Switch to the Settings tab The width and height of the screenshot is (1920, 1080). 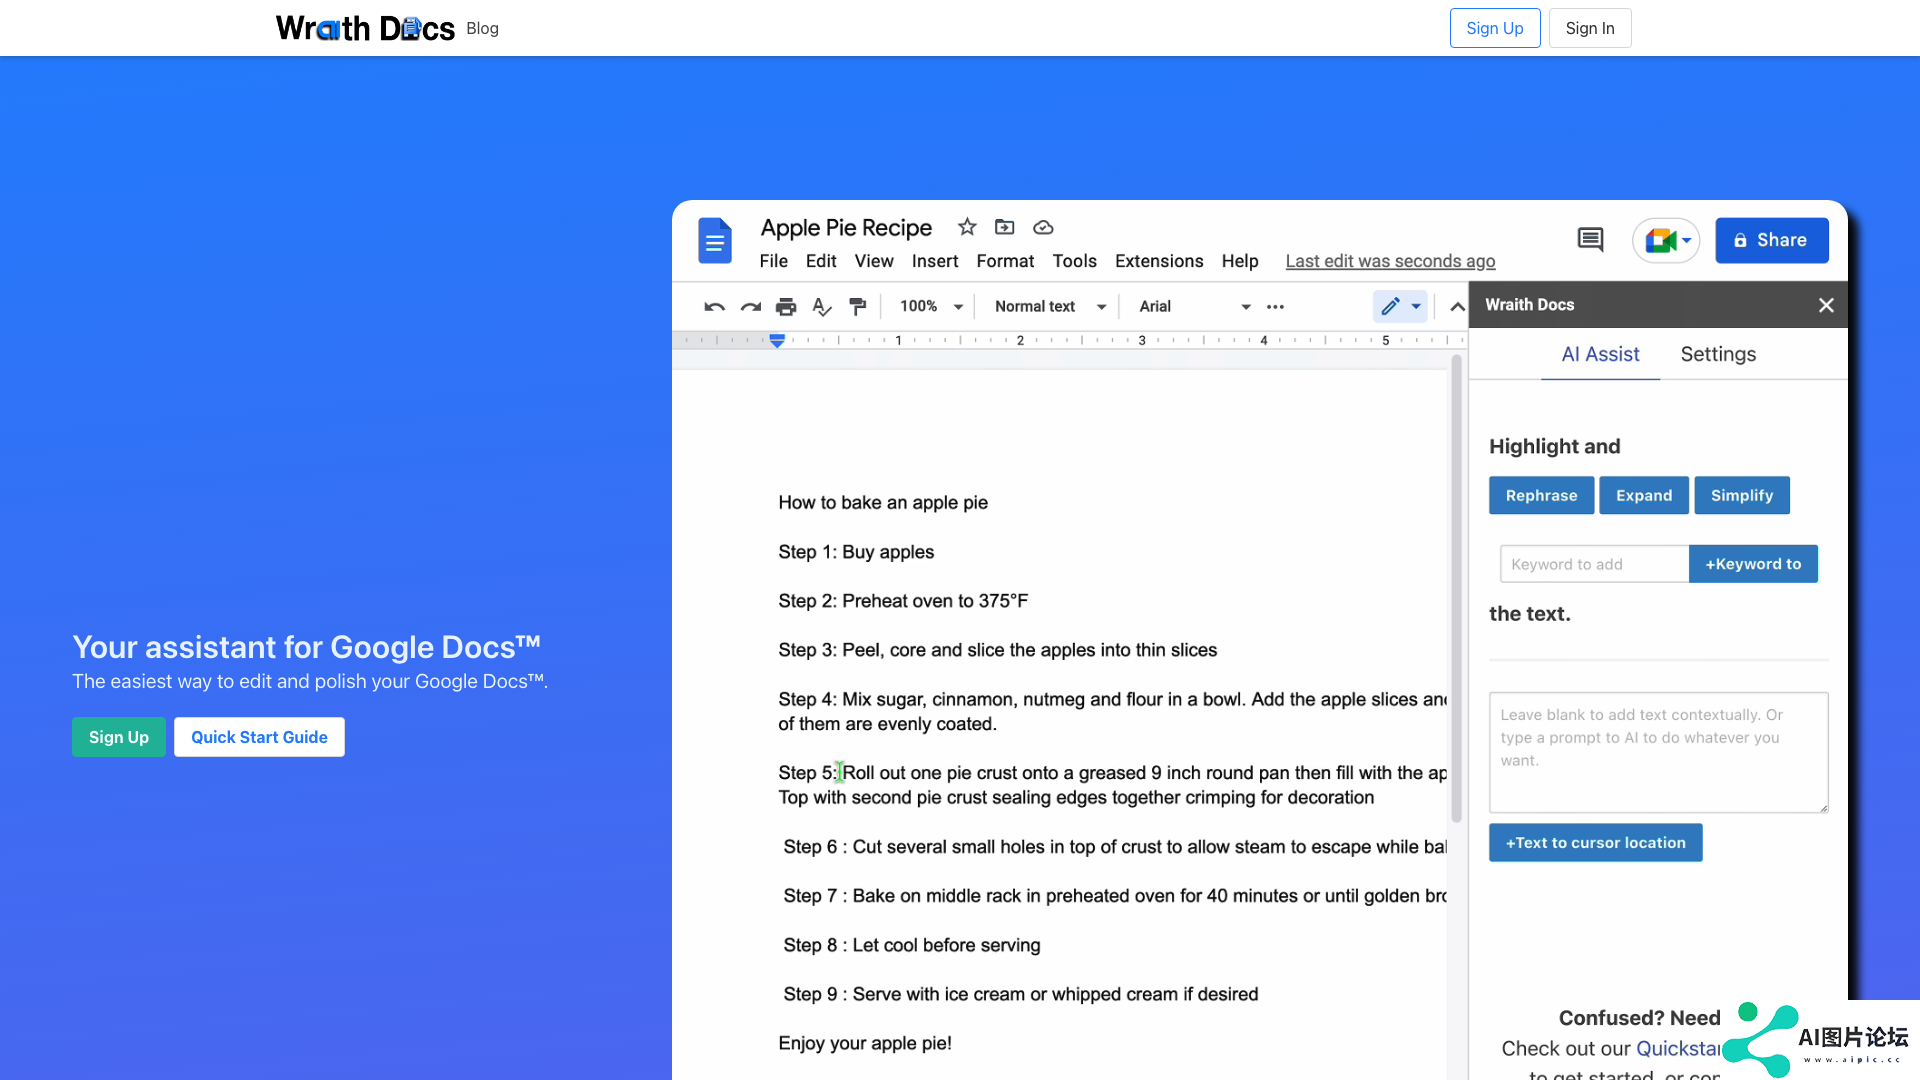(1718, 354)
